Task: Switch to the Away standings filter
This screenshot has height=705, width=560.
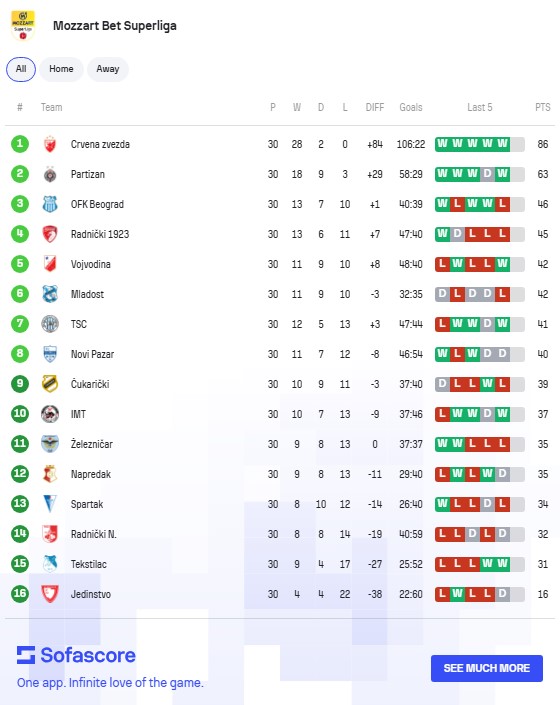Action: pos(108,69)
